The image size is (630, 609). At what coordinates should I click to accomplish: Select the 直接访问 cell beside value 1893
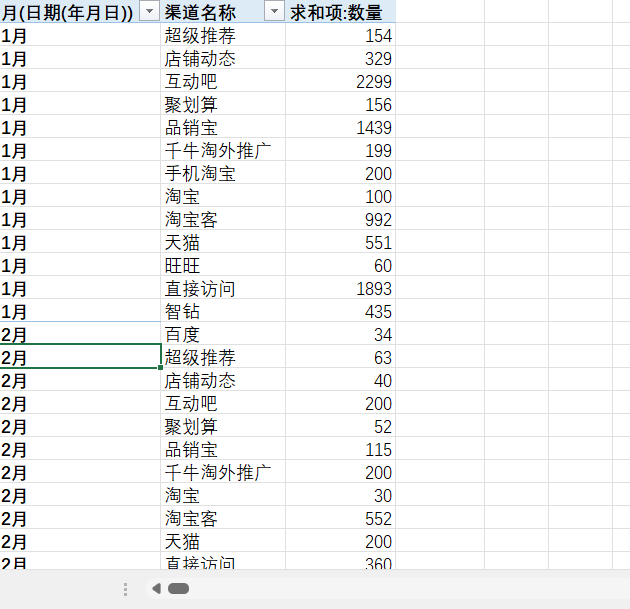(x=223, y=288)
